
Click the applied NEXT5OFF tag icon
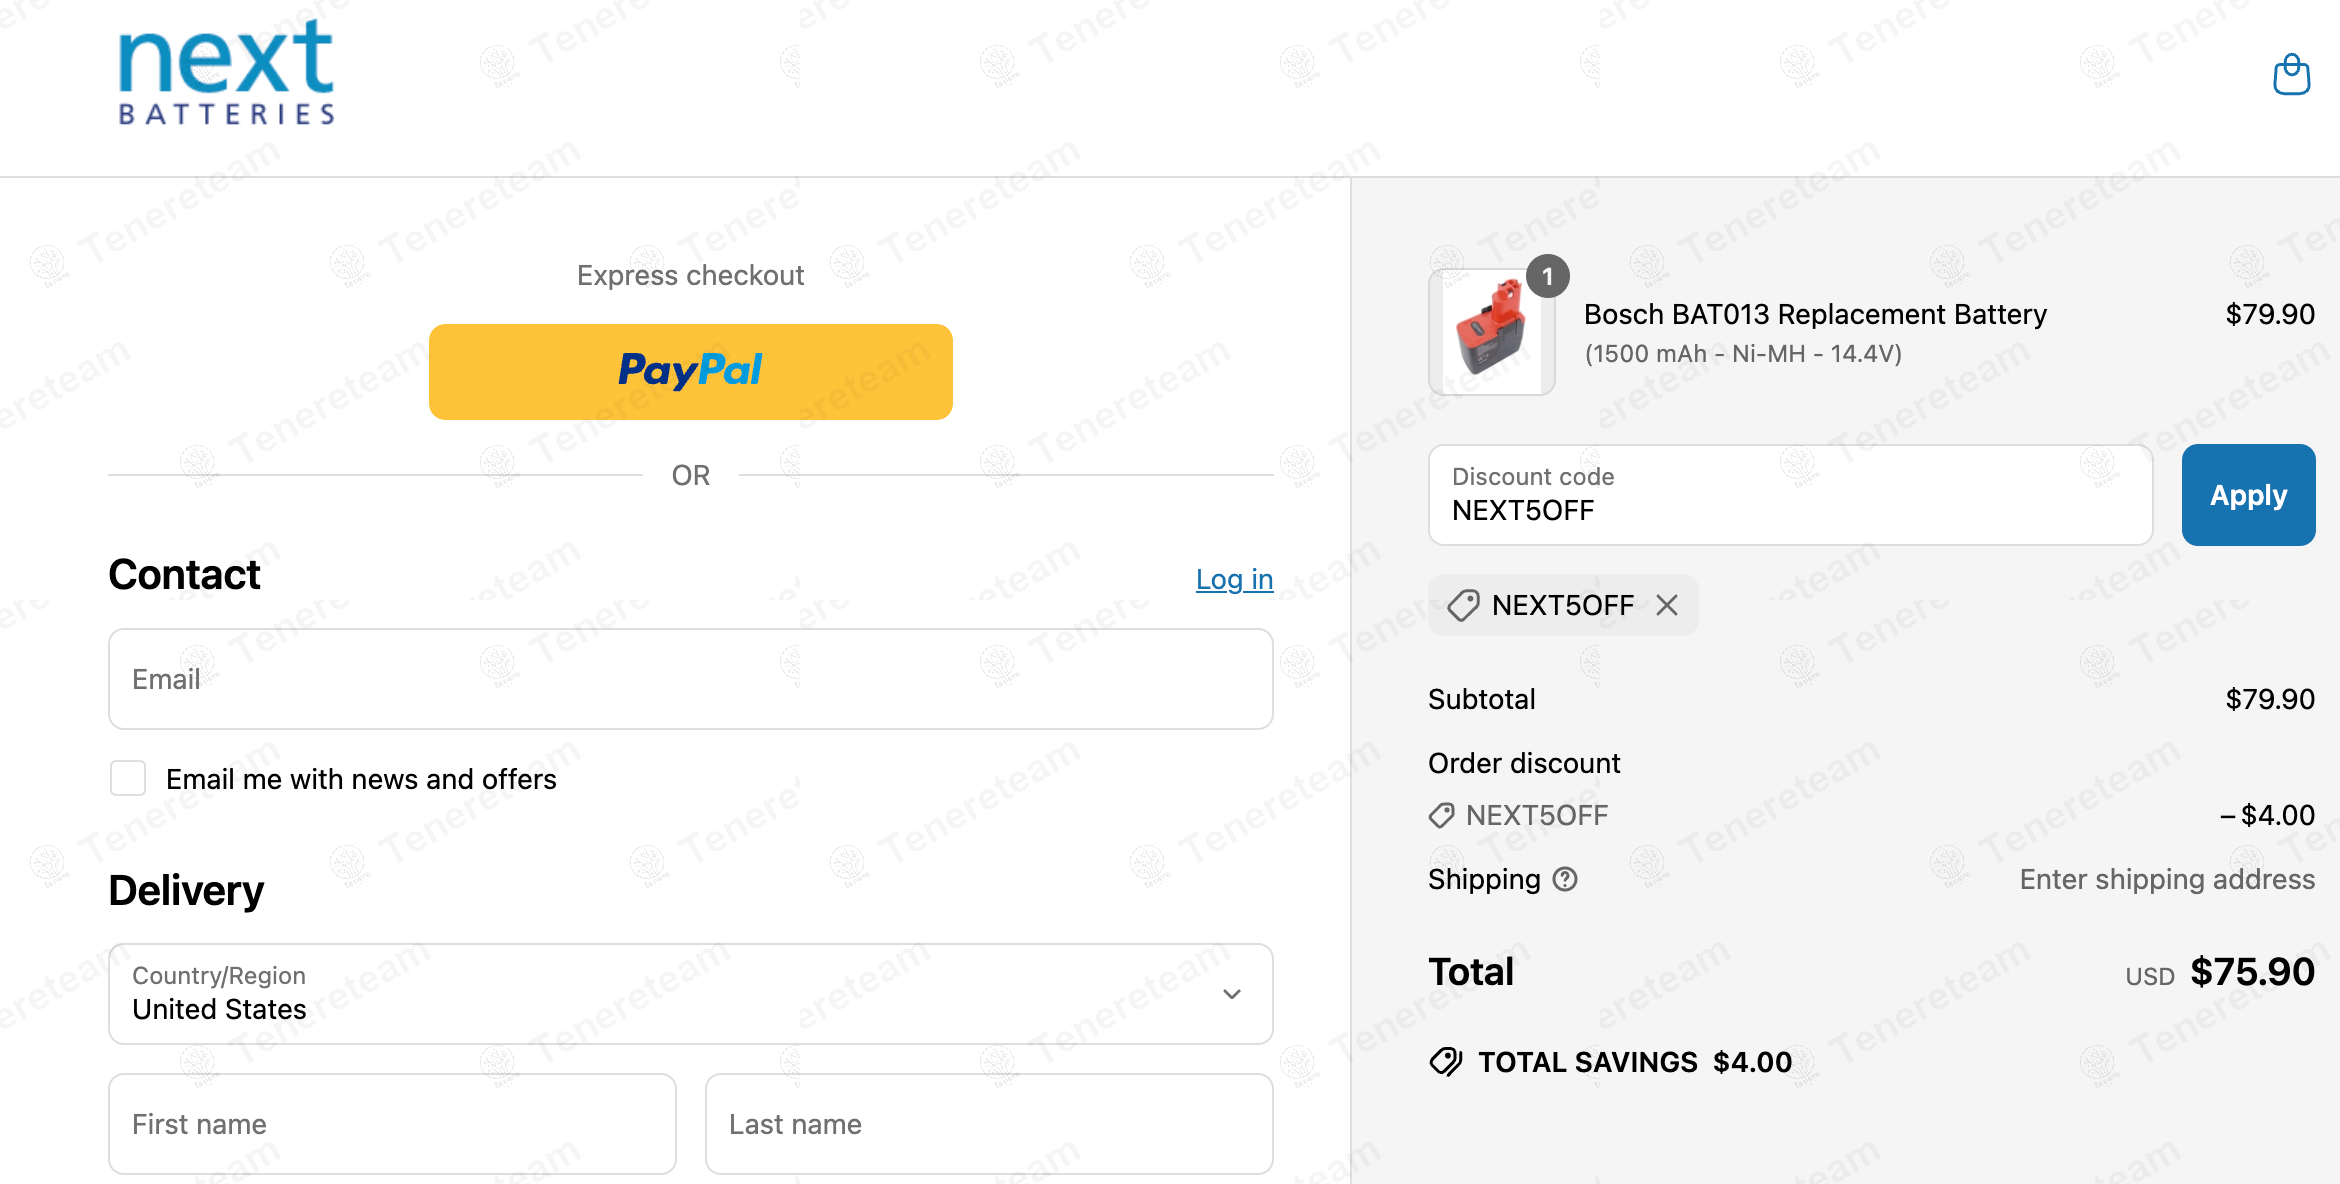click(1463, 605)
